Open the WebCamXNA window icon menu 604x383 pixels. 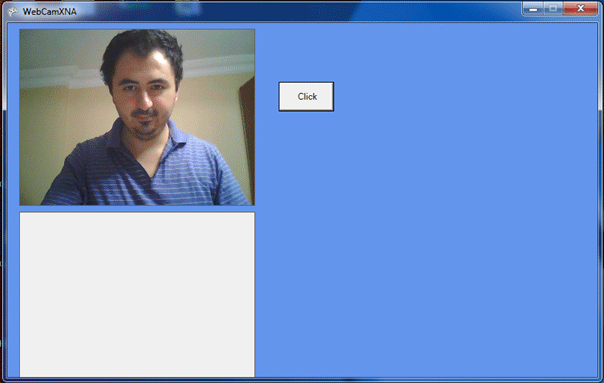[13, 12]
